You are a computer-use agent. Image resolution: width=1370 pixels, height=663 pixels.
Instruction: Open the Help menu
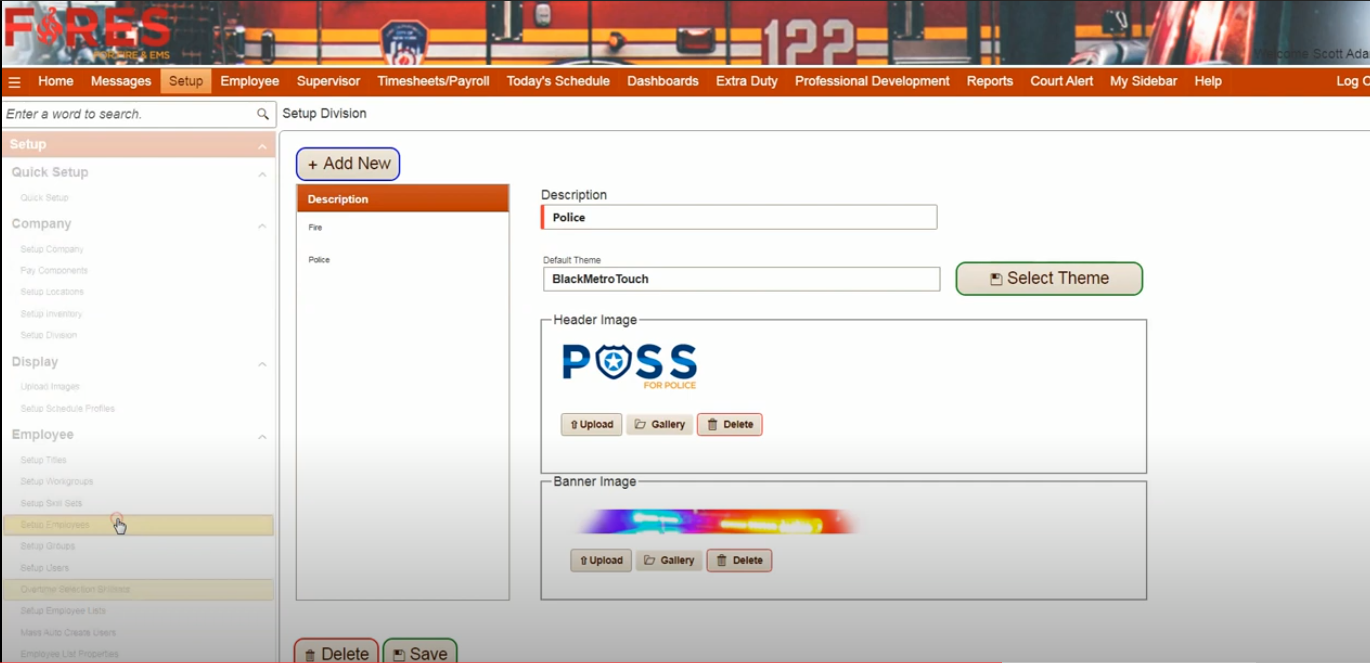(1208, 81)
